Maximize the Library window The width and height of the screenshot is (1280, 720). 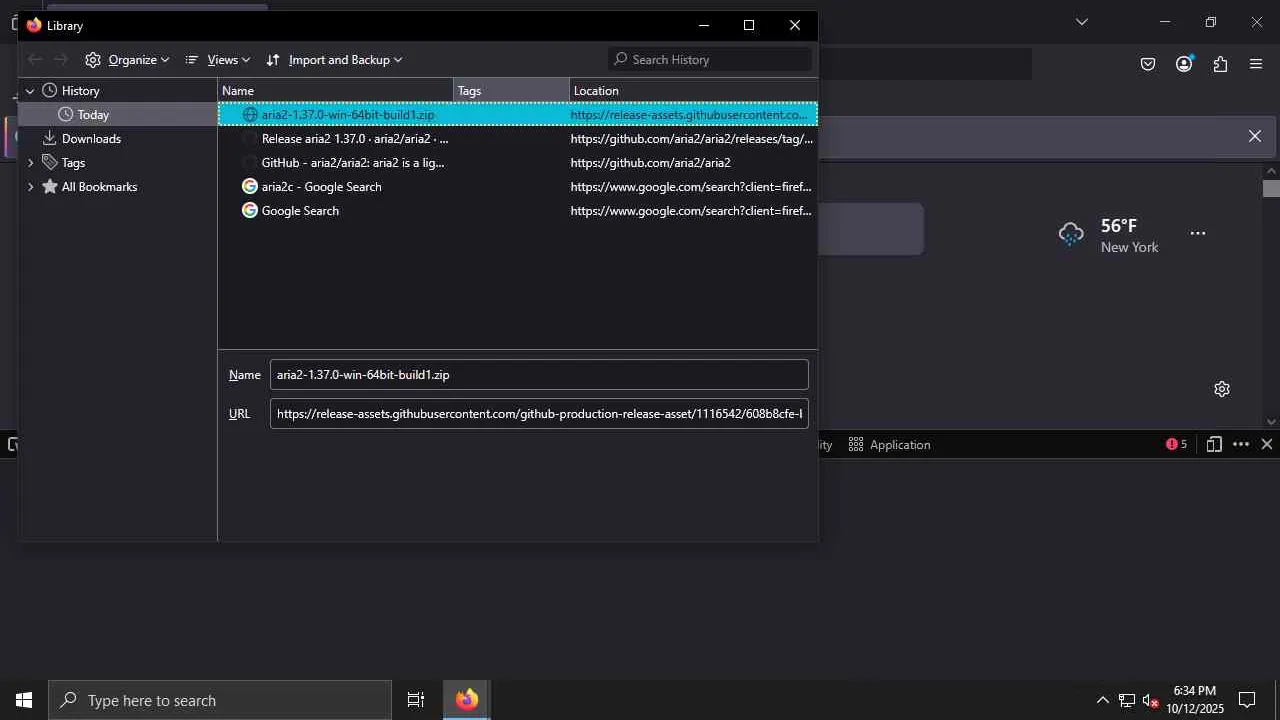pos(749,25)
